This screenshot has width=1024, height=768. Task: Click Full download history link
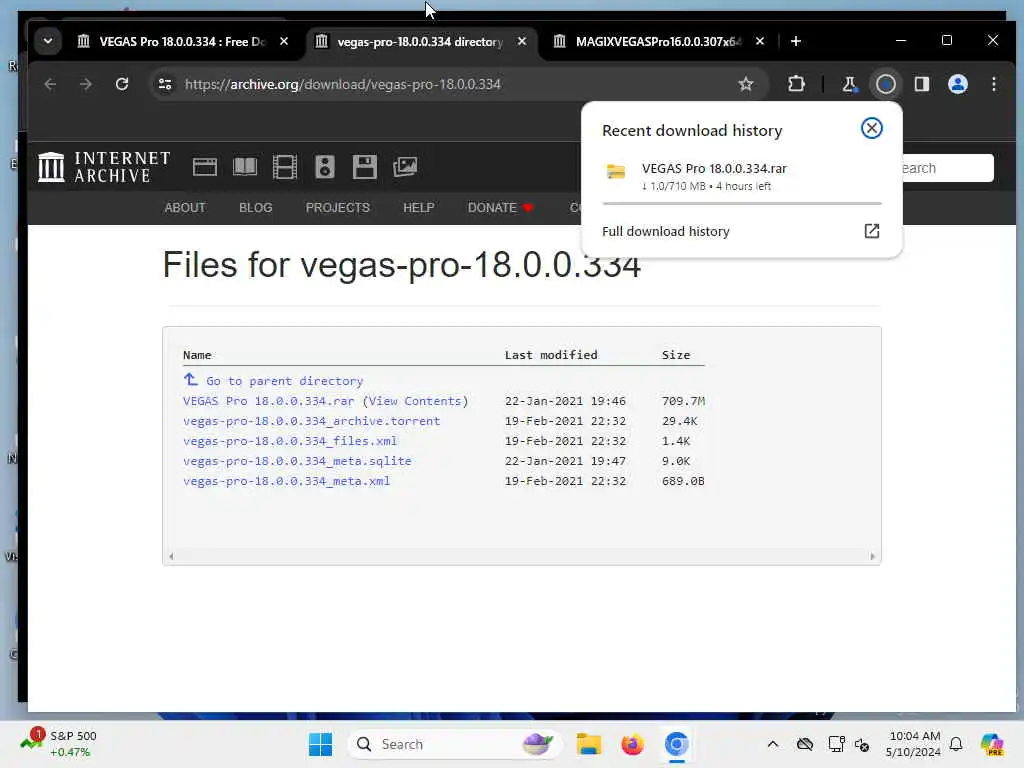[665, 231]
